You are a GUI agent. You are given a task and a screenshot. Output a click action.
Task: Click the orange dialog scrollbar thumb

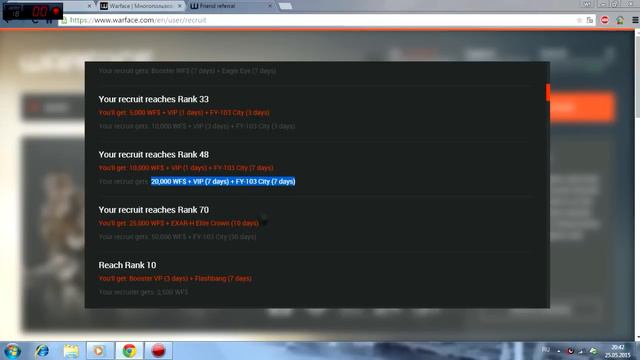click(548, 92)
